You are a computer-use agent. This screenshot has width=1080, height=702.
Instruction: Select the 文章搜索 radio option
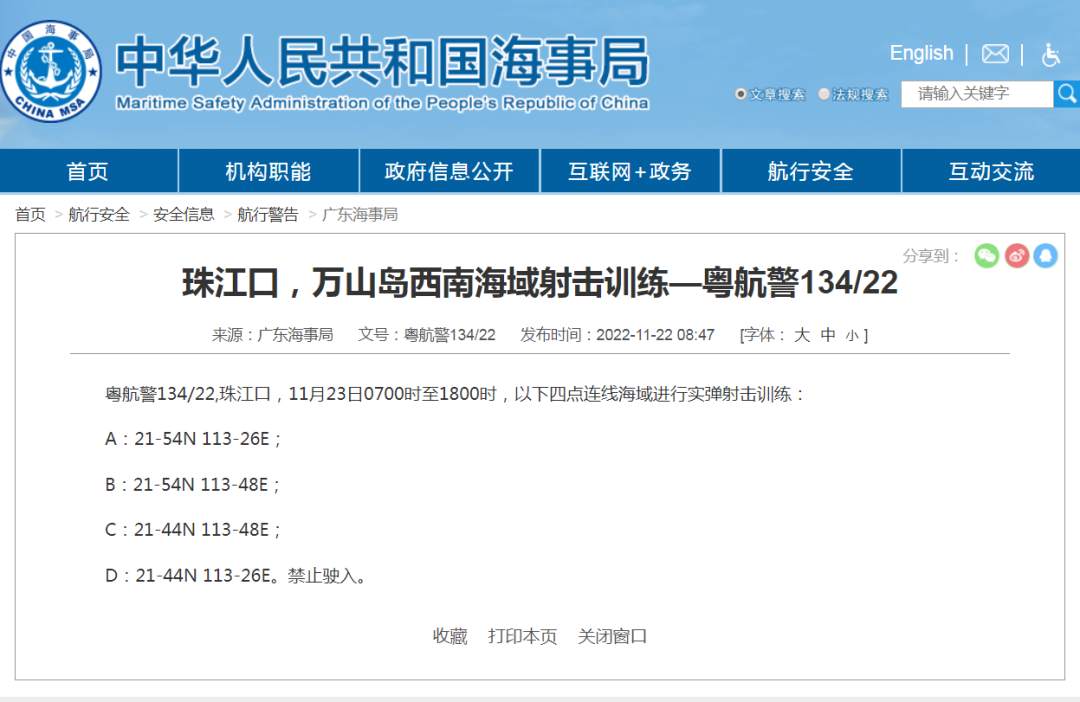[740, 94]
